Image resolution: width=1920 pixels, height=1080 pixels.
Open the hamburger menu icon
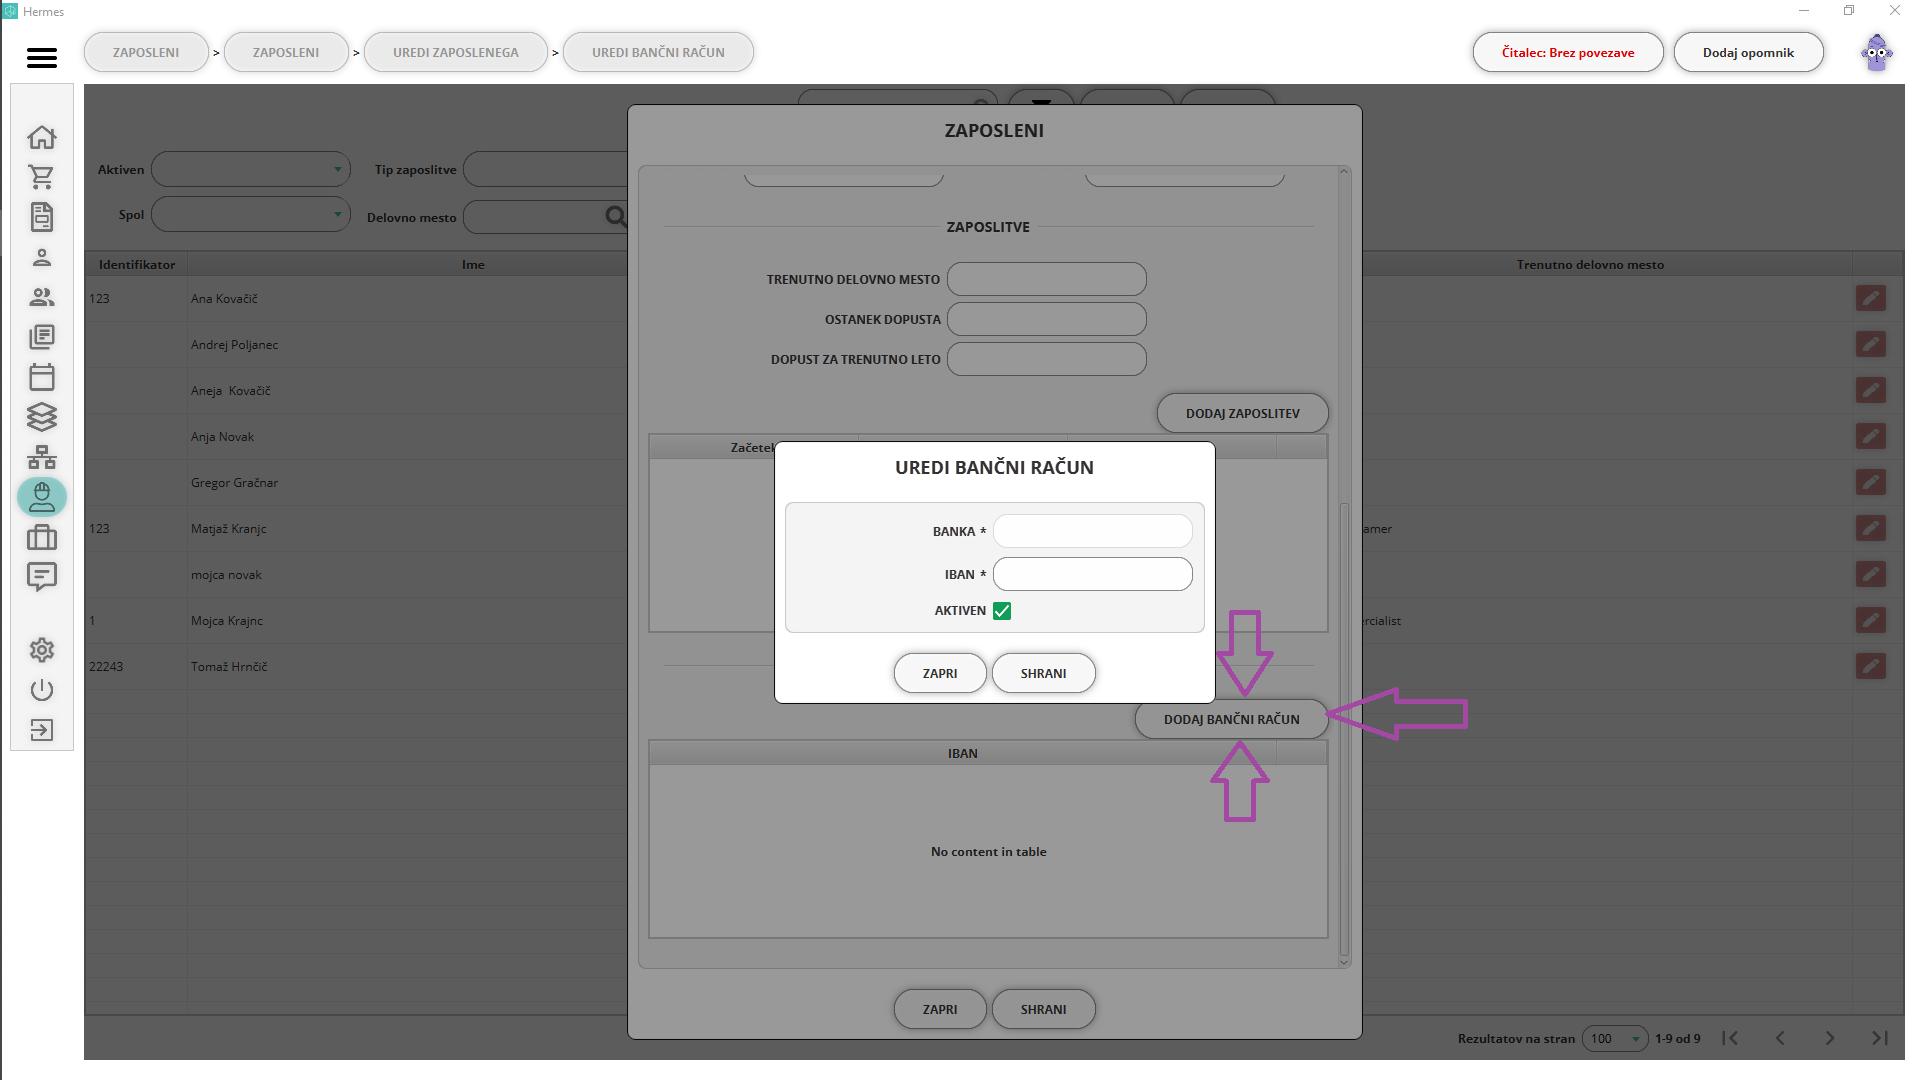coord(42,57)
